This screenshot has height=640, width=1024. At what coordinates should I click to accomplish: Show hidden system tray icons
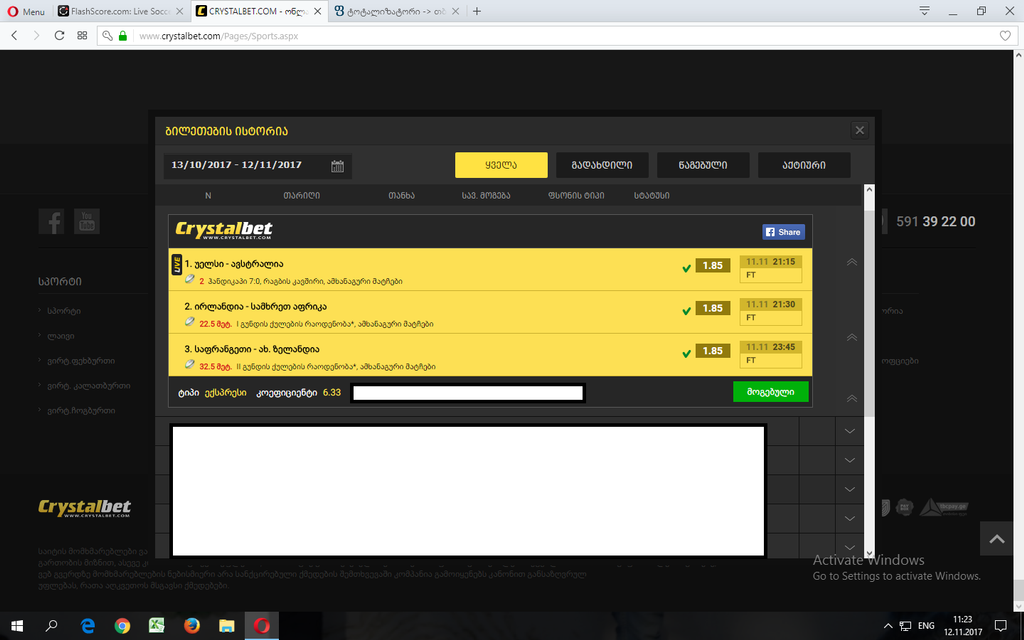tap(888, 626)
